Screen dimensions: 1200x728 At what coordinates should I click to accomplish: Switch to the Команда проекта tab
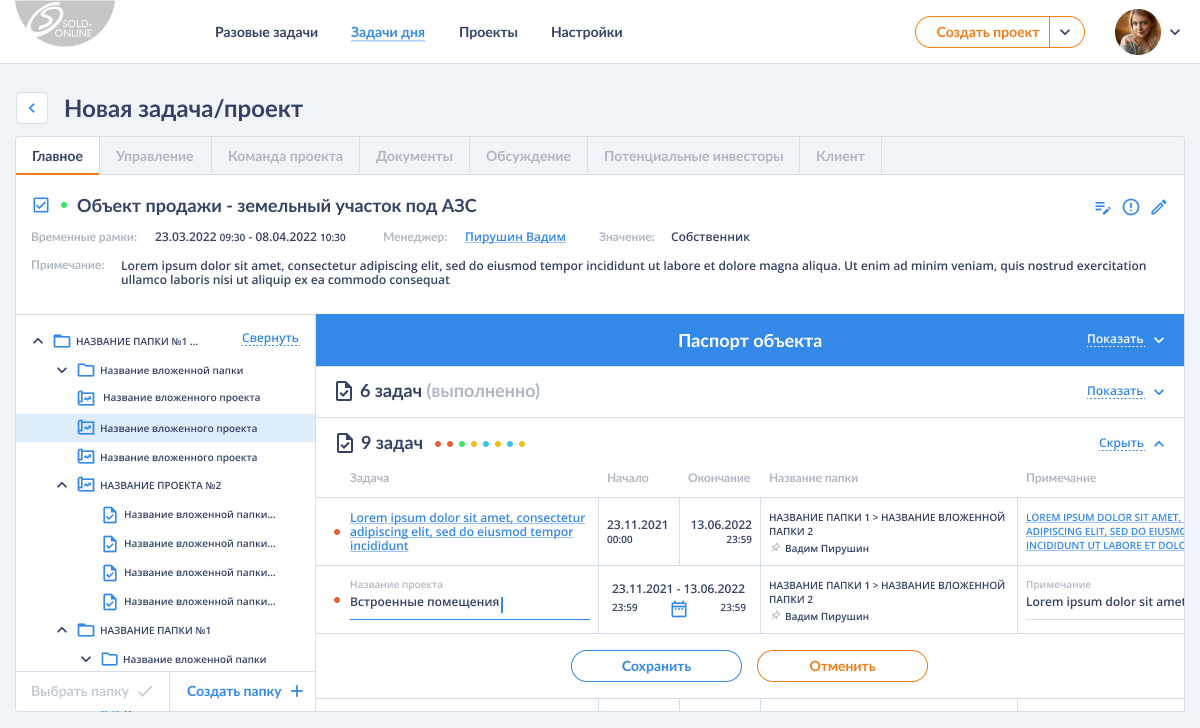[285, 156]
